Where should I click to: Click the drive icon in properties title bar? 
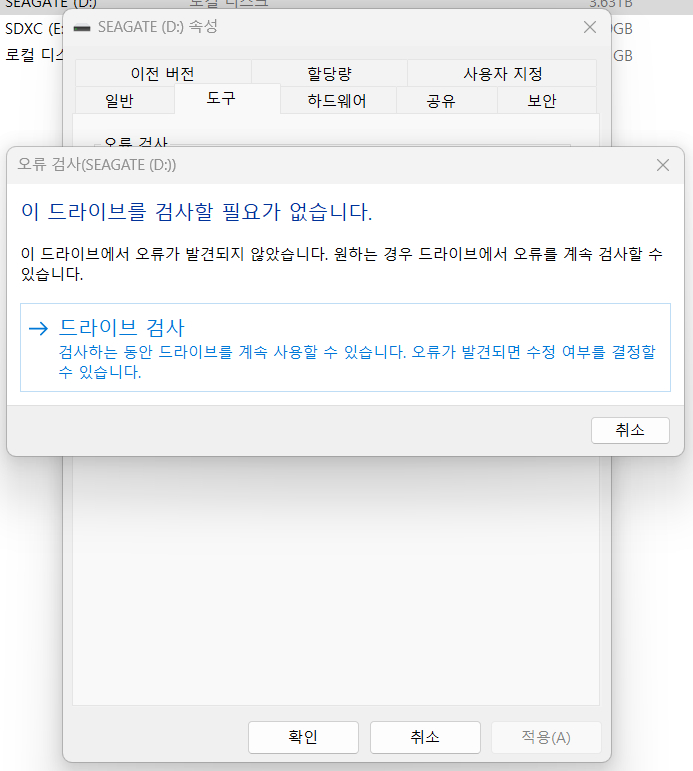click(82, 28)
